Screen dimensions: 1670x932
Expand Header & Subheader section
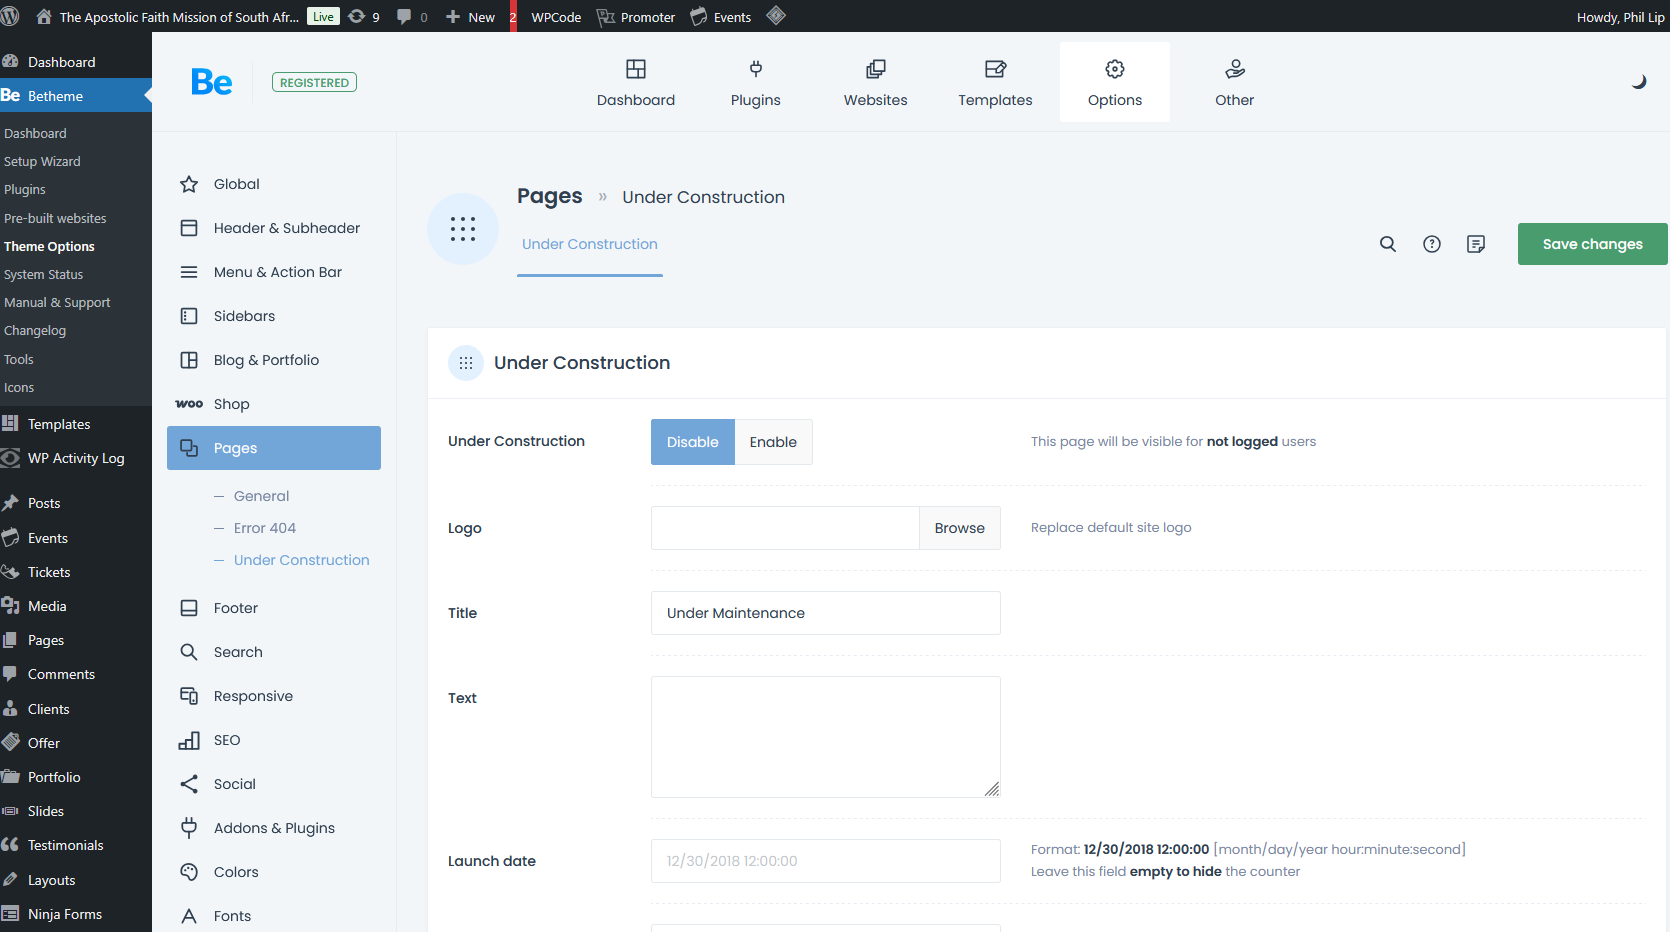click(286, 228)
